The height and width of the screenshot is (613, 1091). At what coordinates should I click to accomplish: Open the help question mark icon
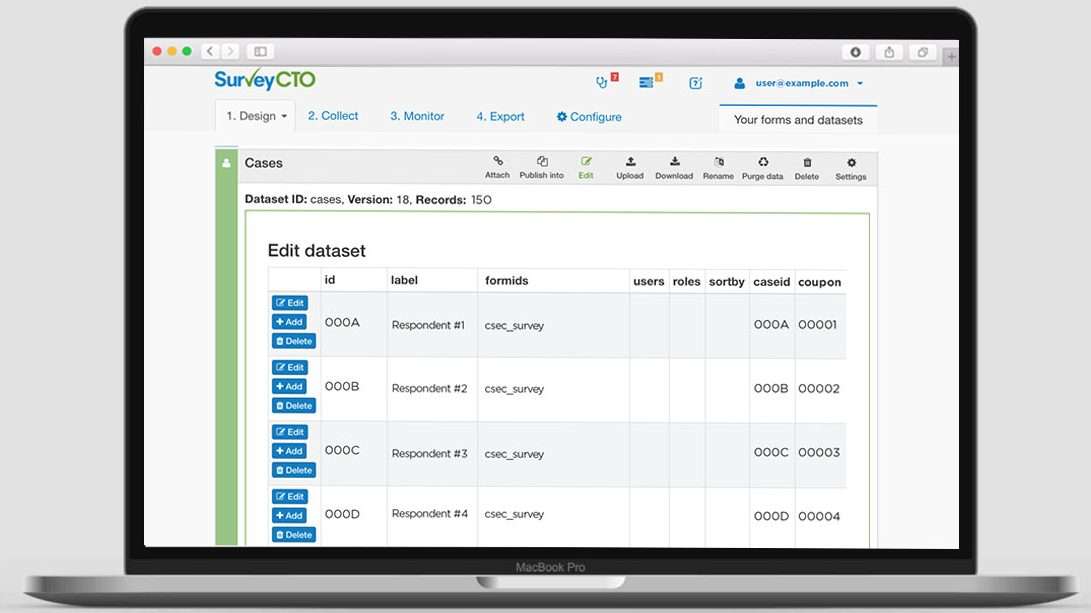click(696, 83)
